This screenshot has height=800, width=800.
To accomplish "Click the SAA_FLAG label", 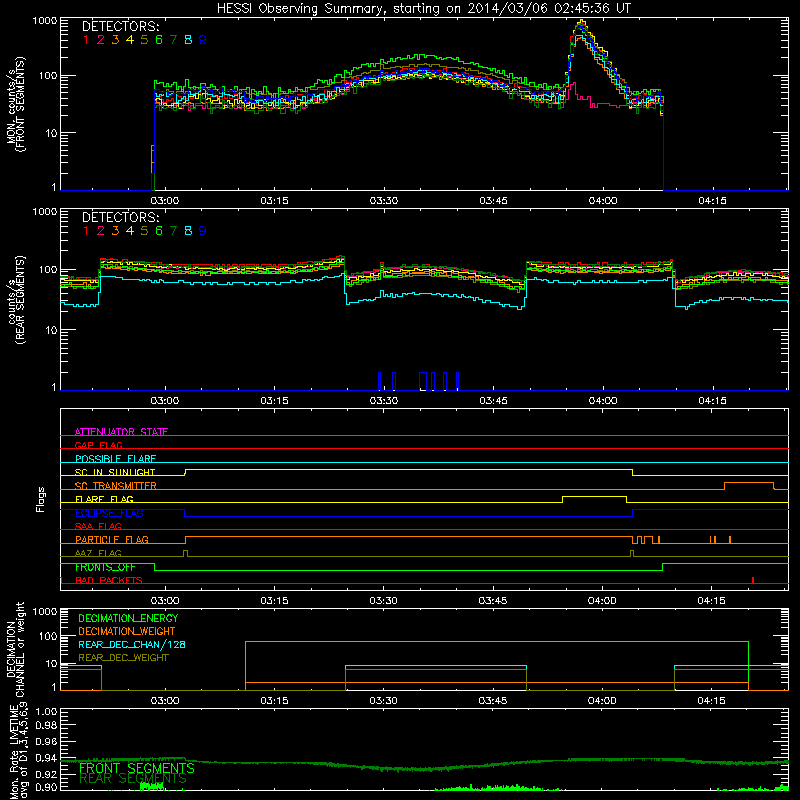I will tap(98, 526).
